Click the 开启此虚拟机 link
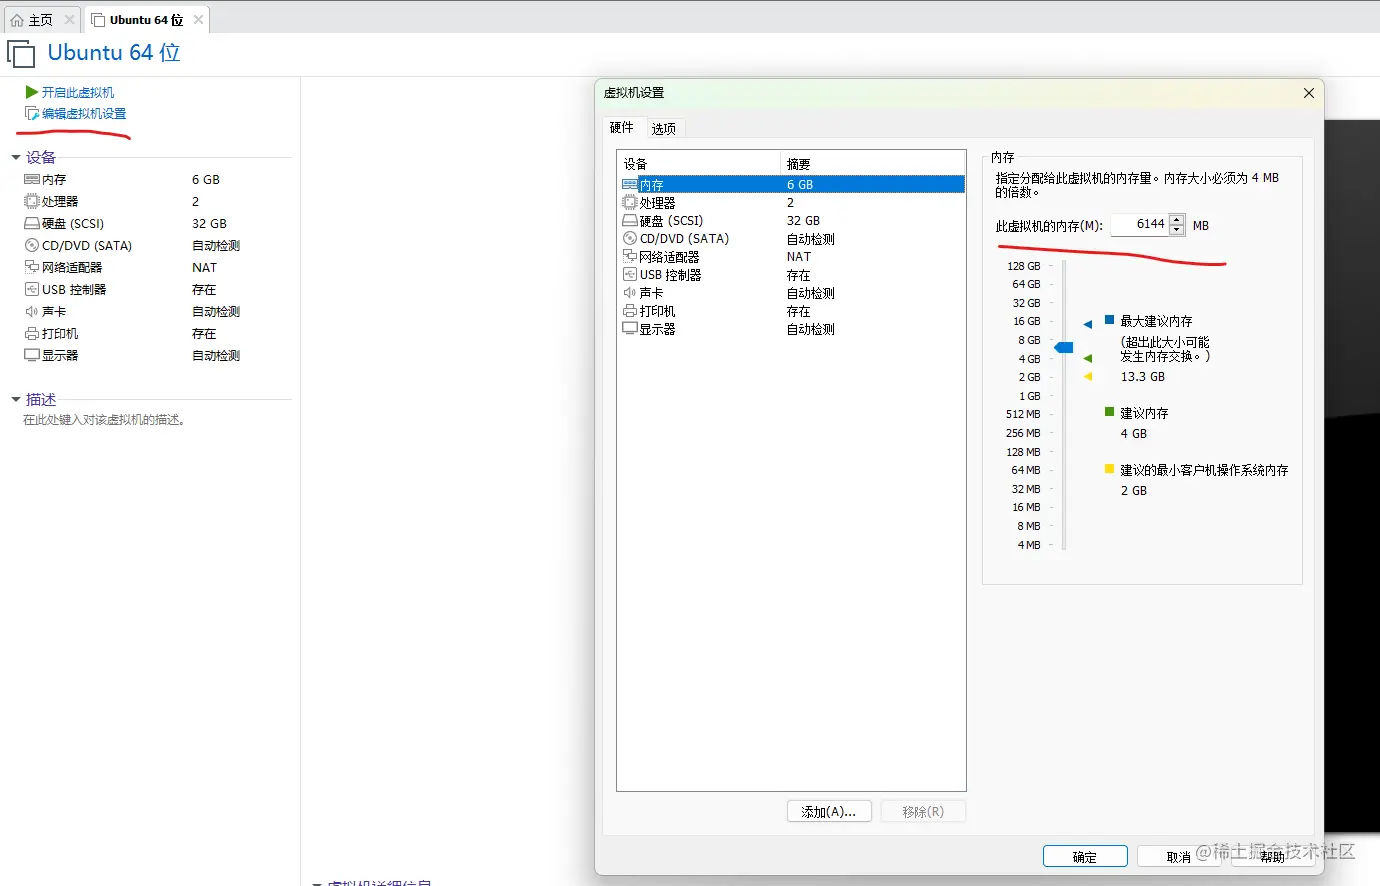 pyautogui.click(x=78, y=92)
